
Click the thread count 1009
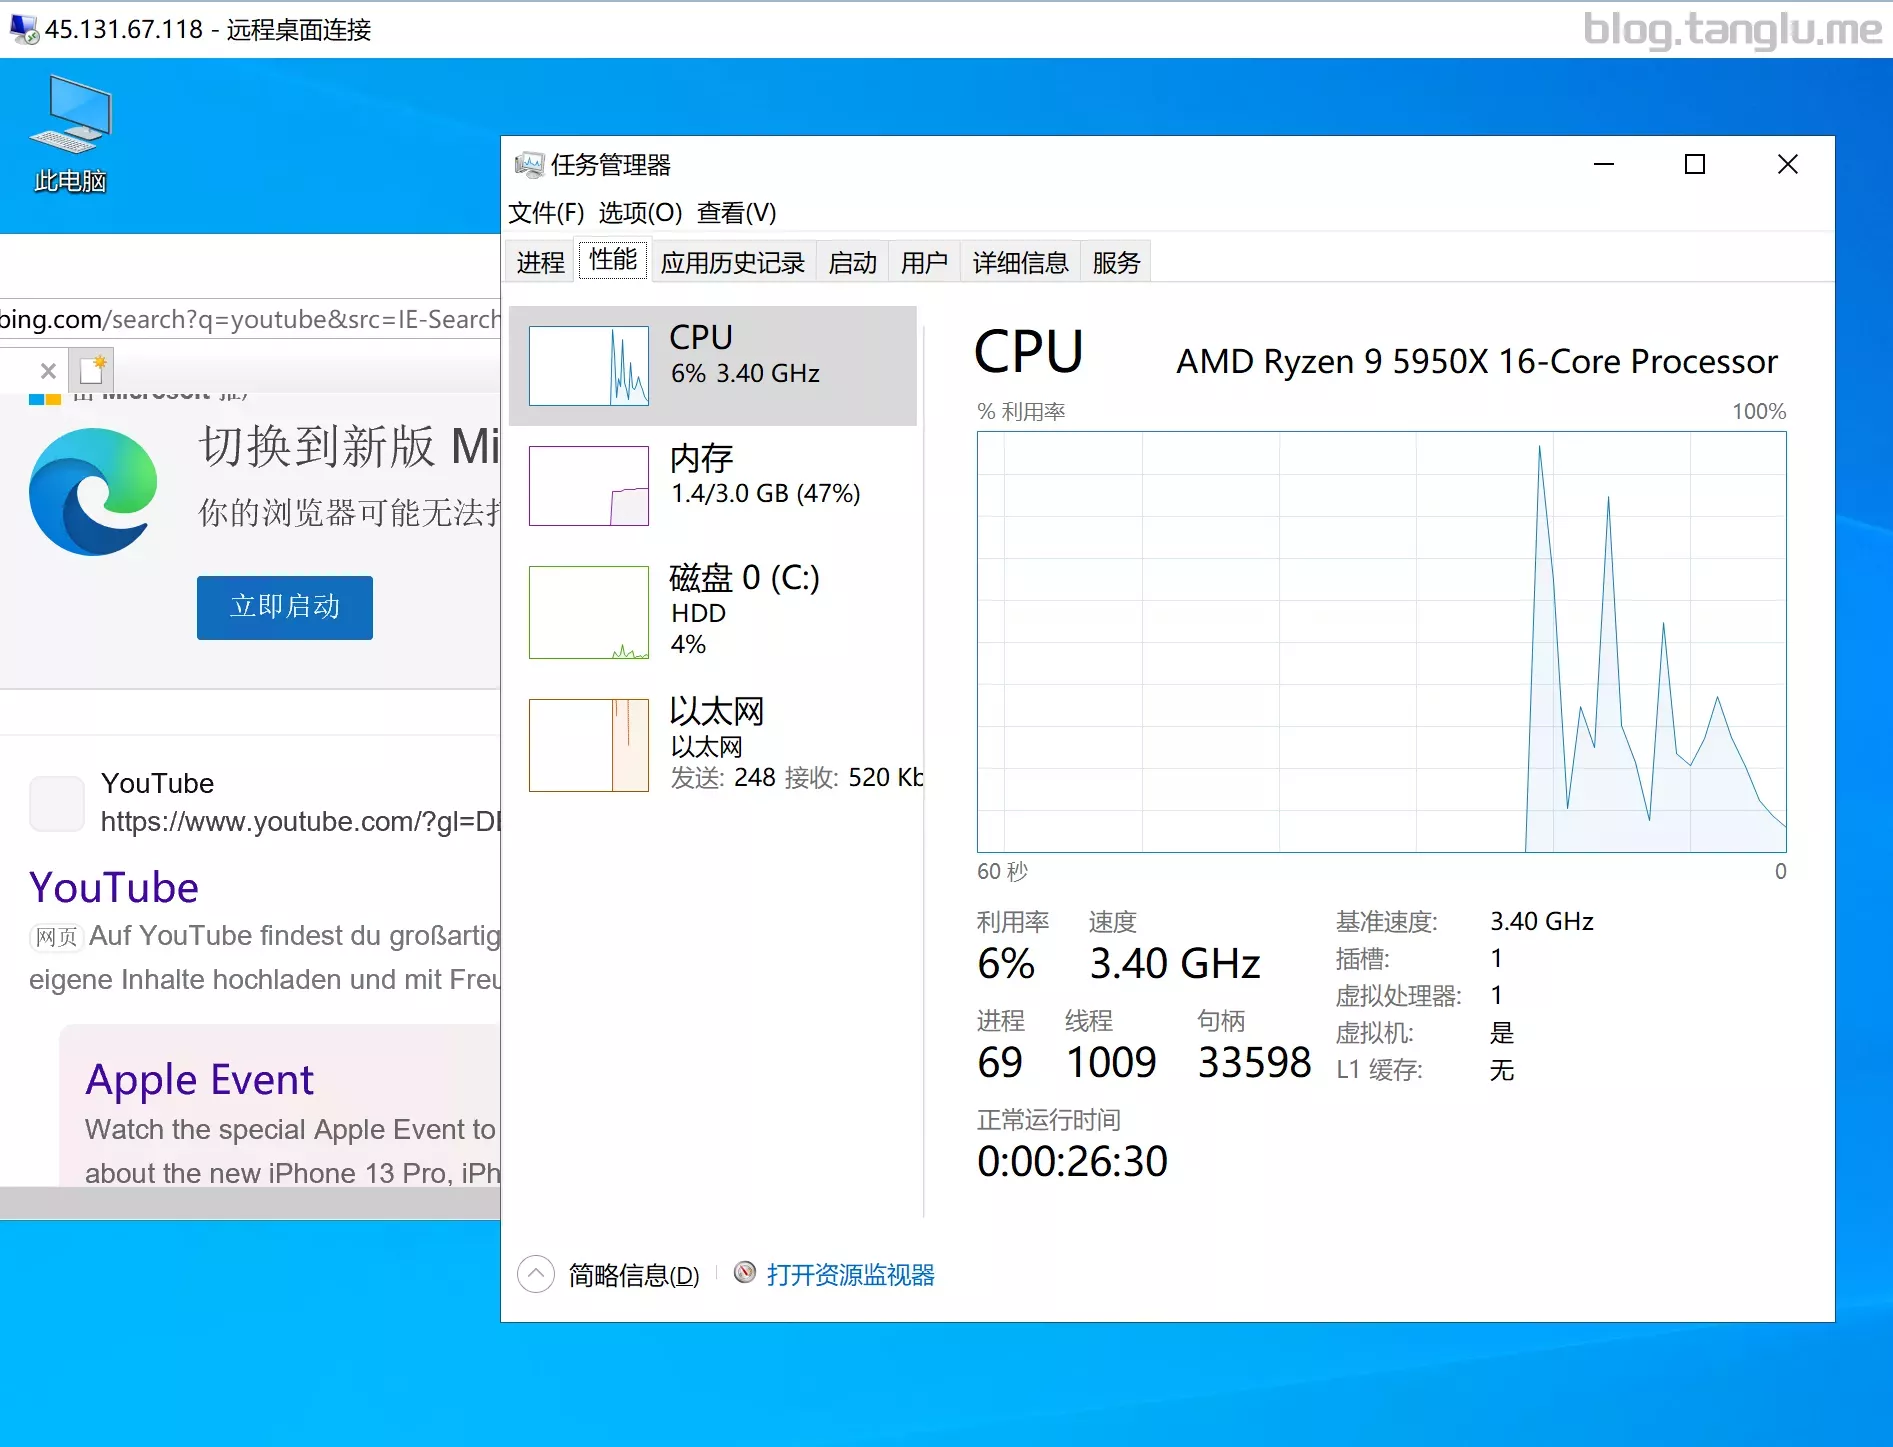1110,1062
